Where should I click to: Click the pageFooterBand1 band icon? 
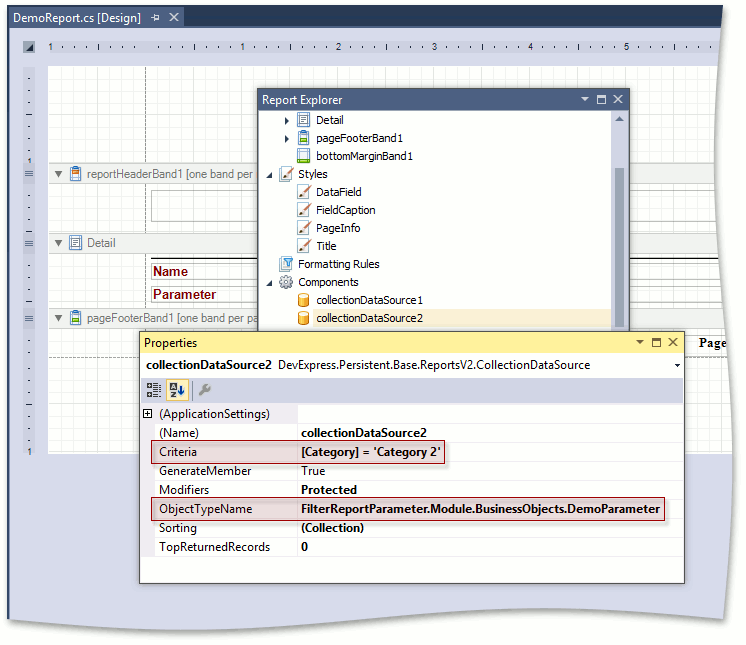tap(304, 138)
